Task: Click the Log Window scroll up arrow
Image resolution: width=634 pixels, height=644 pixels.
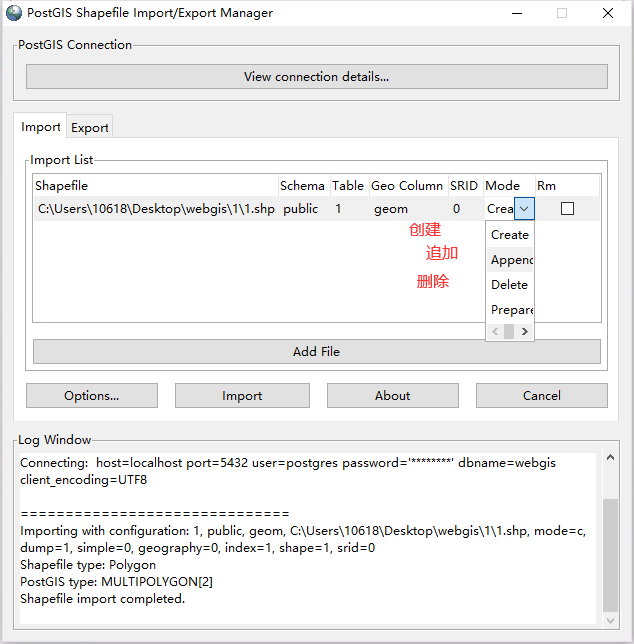Action: pos(611,457)
